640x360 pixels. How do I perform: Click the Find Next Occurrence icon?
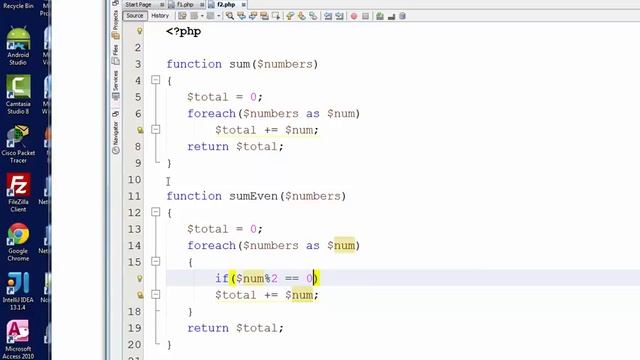(253, 16)
